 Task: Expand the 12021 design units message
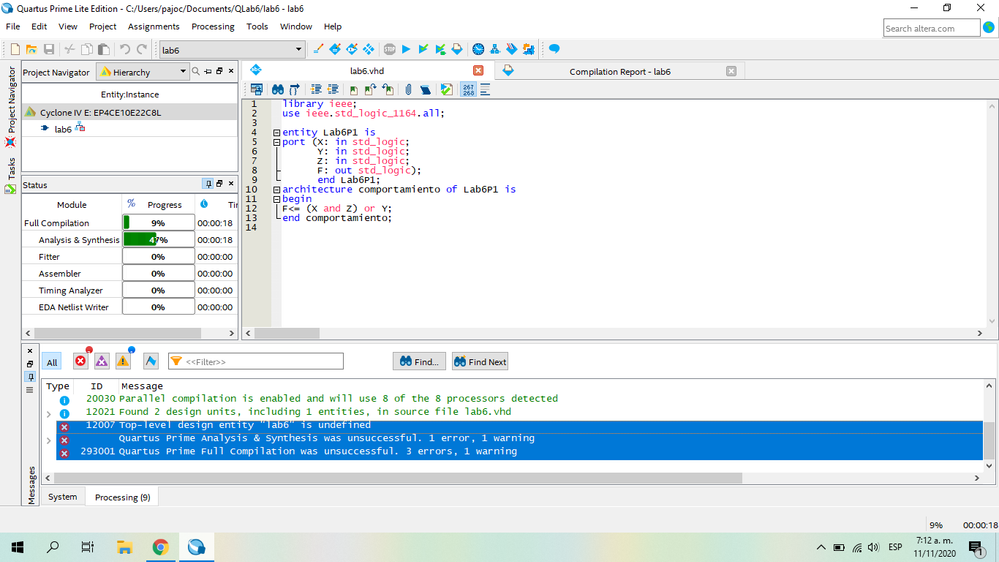click(x=49, y=413)
